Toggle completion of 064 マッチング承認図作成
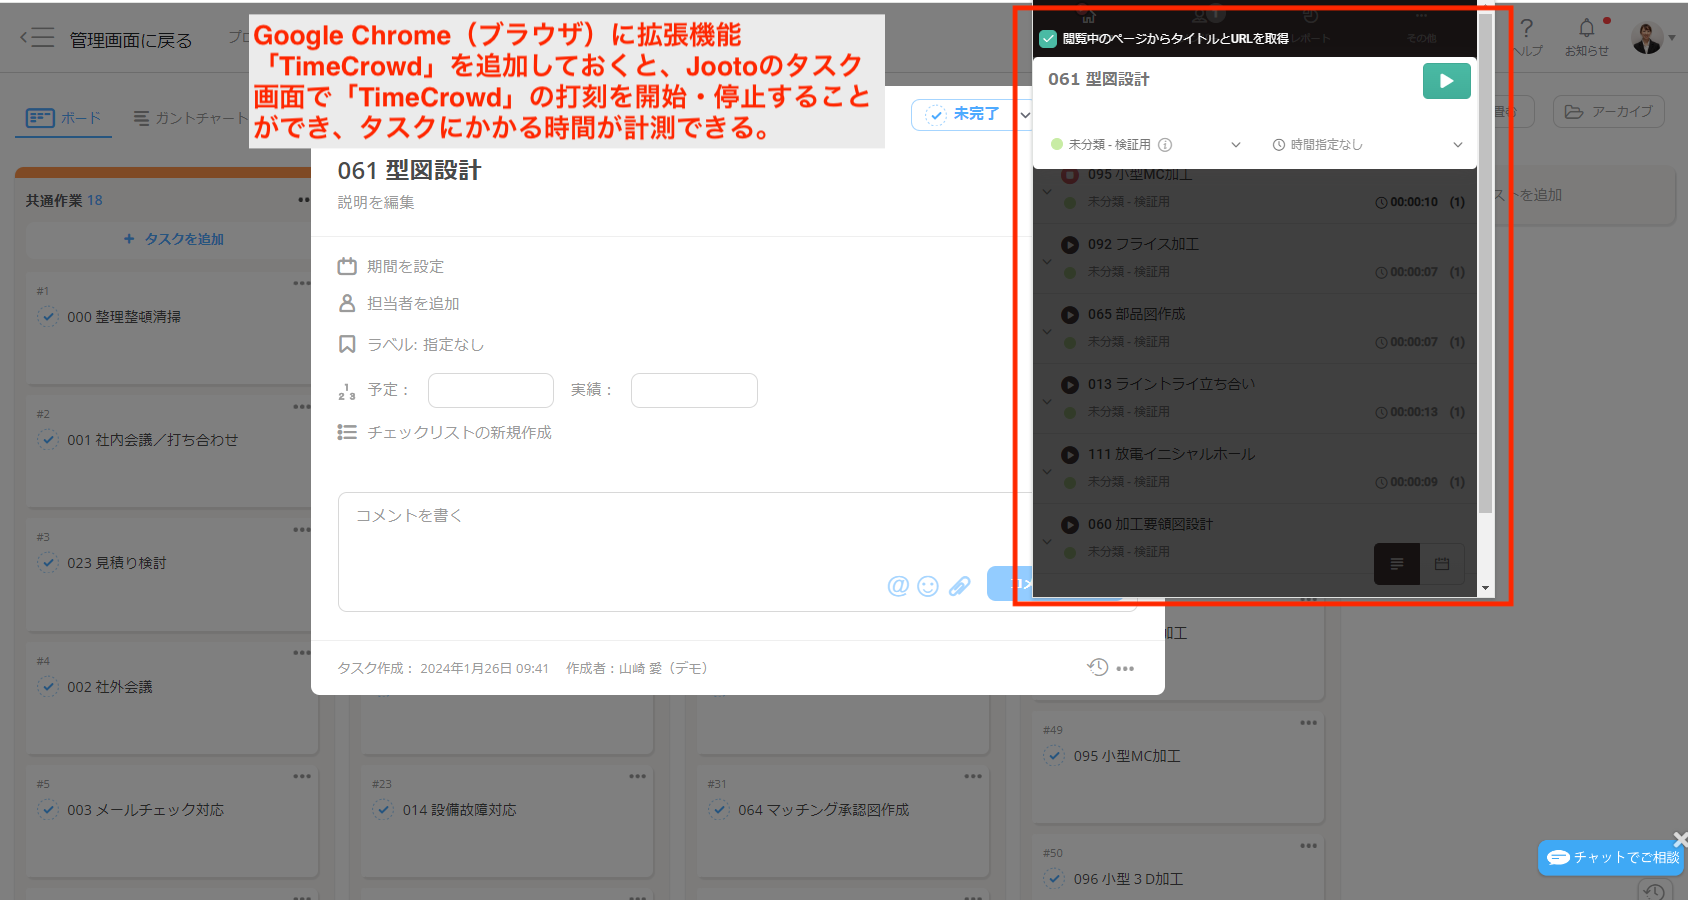Image resolution: width=1688 pixels, height=900 pixels. click(718, 809)
